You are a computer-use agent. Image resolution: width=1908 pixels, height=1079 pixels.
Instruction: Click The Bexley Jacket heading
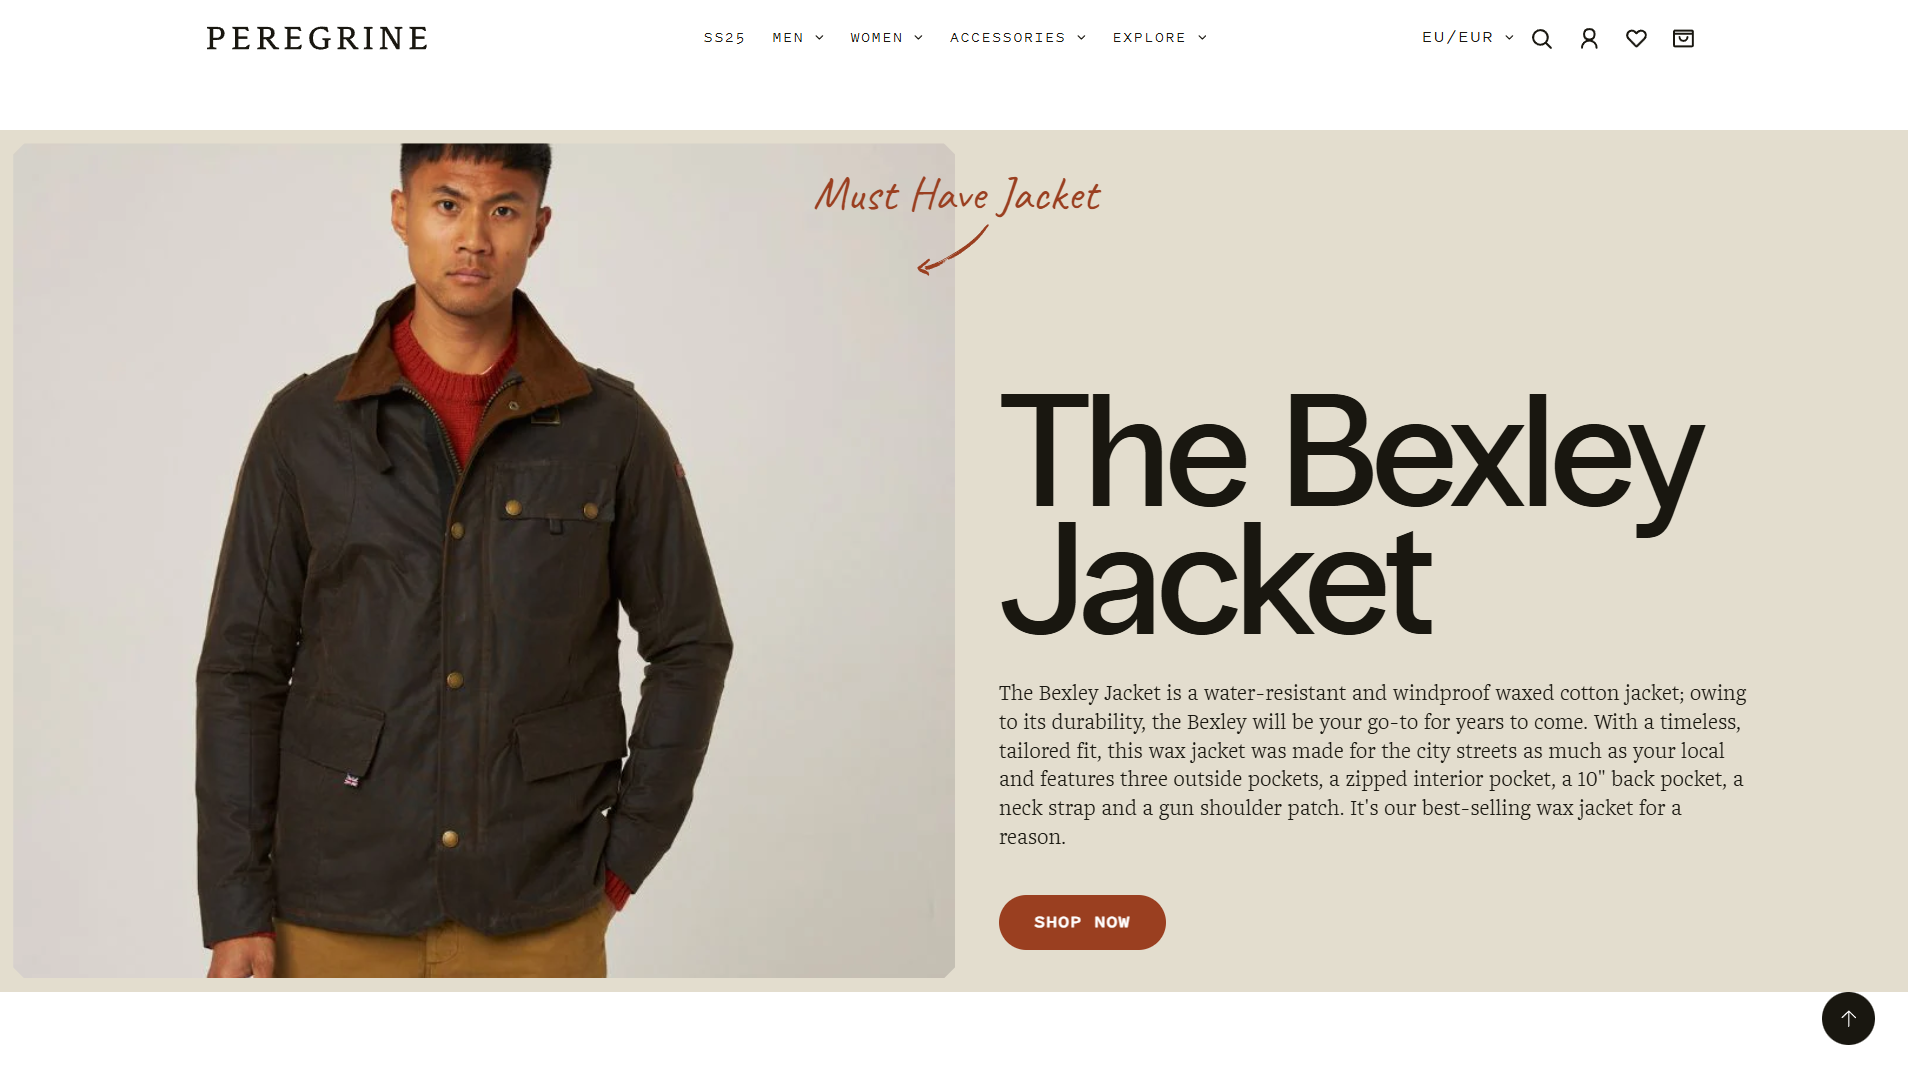pyautogui.click(x=1350, y=514)
